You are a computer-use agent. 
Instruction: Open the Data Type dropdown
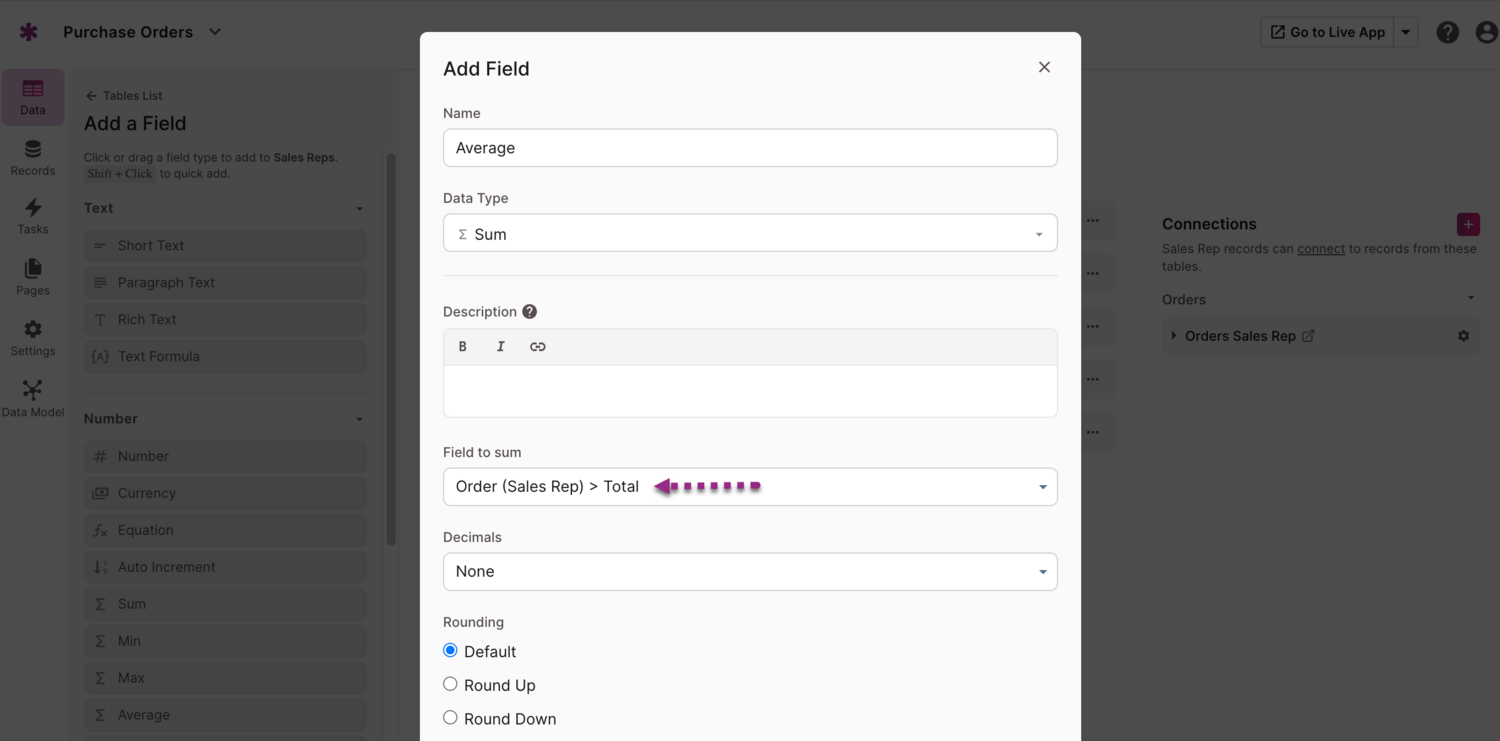tap(750, 234)
